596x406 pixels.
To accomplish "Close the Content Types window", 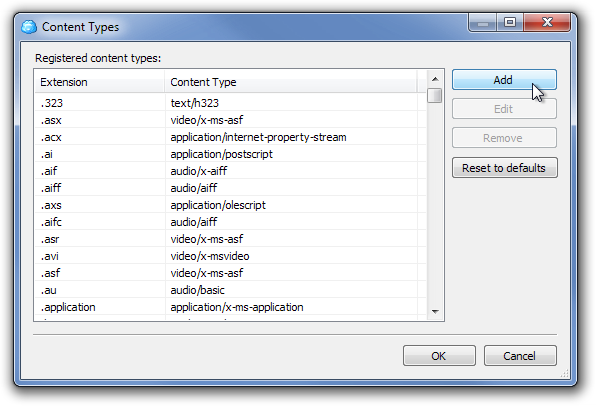I will [x=547, y=22].
